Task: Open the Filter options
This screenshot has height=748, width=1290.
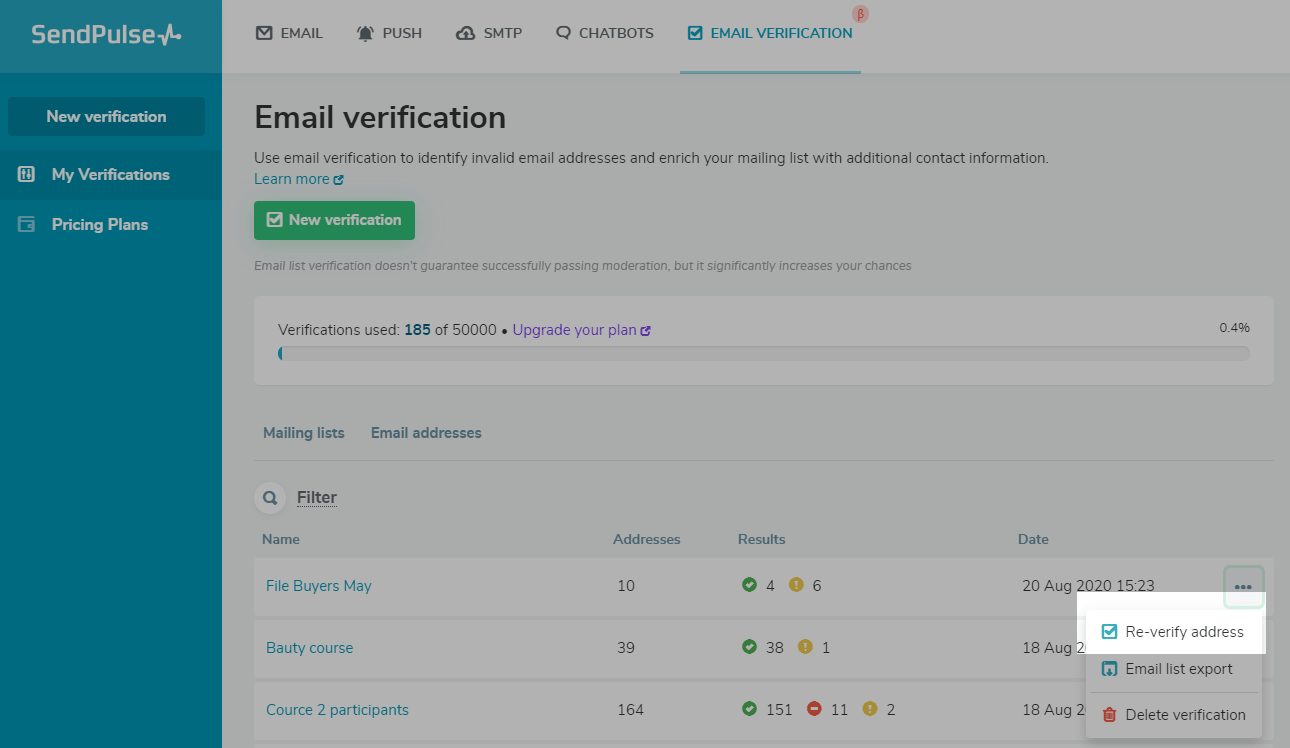Action: 317,497
